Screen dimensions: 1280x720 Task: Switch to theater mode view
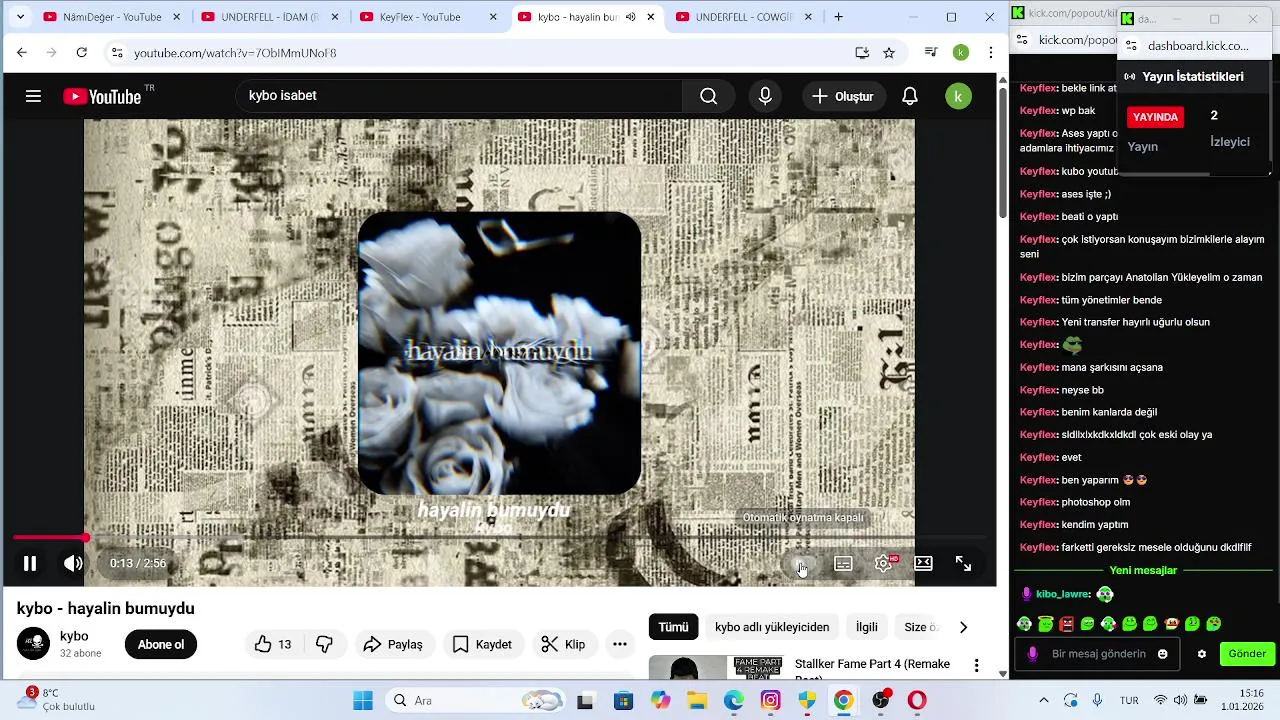tap(923, 564)
